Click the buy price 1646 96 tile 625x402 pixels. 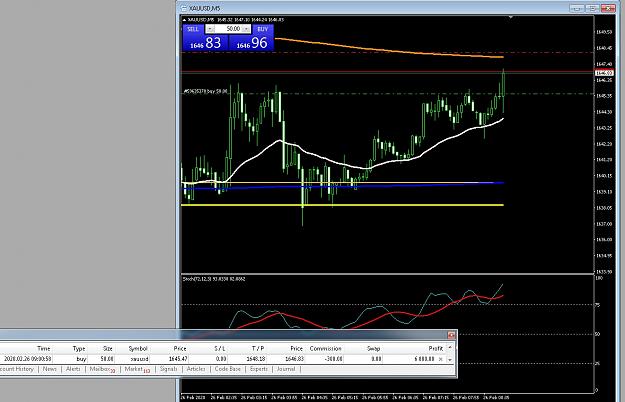pyautogui.click(x=252, y=43)
